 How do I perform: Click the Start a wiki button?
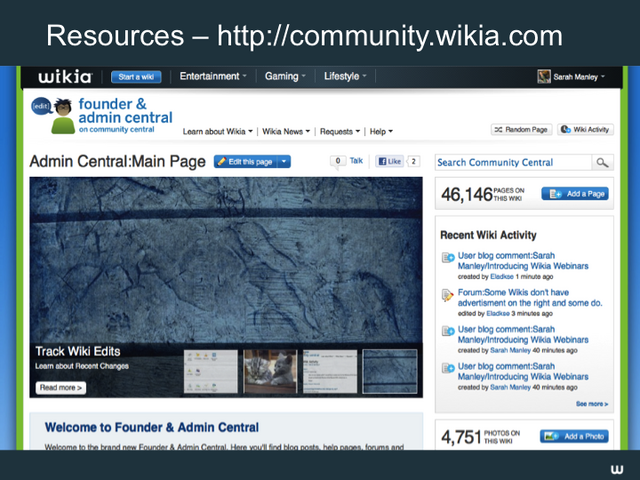[x=136, y=77]
